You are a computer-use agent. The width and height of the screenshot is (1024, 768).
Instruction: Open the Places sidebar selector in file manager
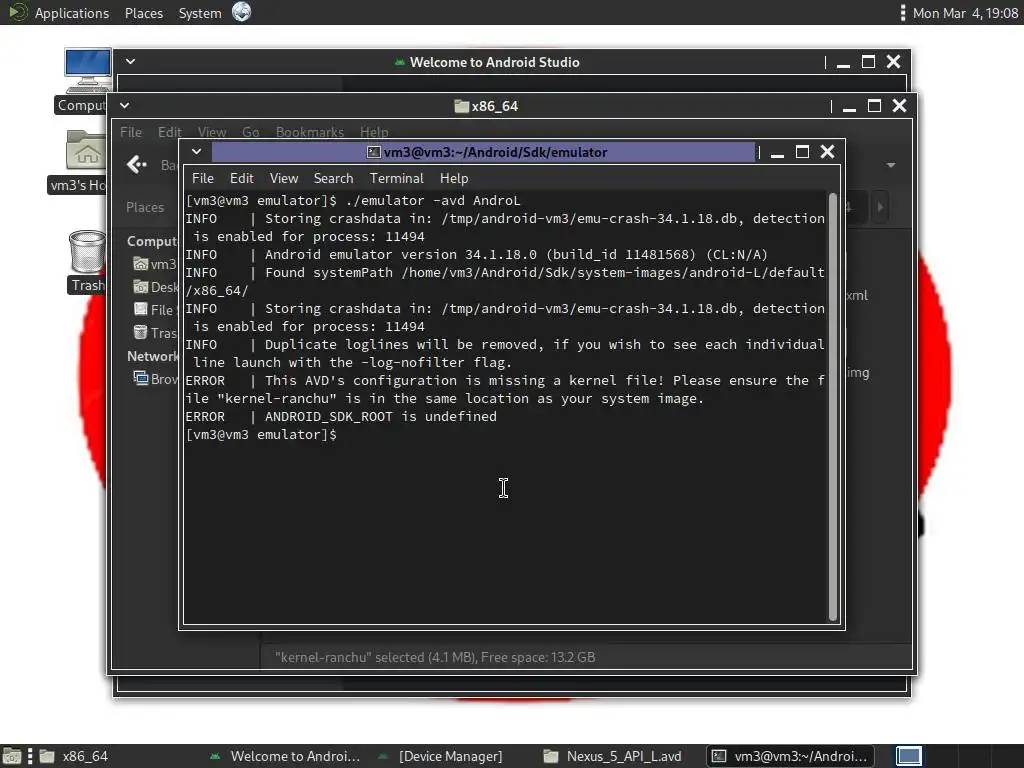point(145,207)
